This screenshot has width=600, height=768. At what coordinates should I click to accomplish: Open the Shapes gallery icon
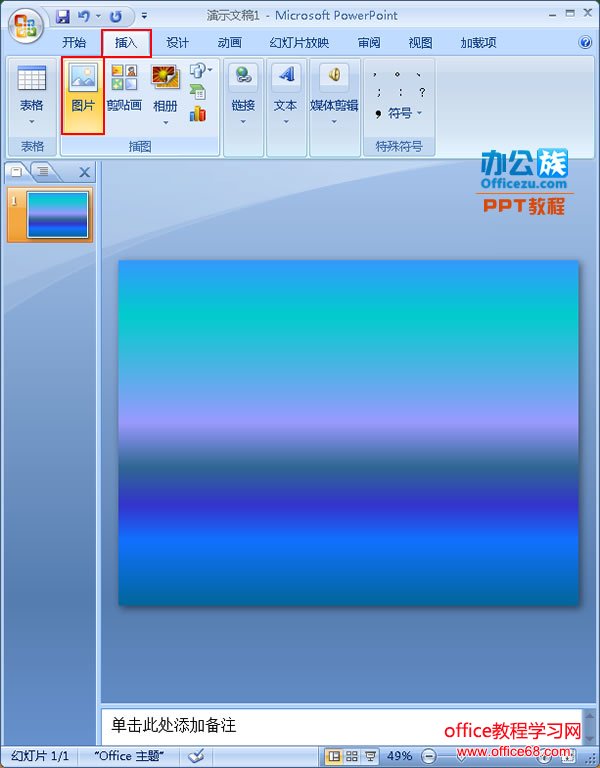[x=199, y=71]
